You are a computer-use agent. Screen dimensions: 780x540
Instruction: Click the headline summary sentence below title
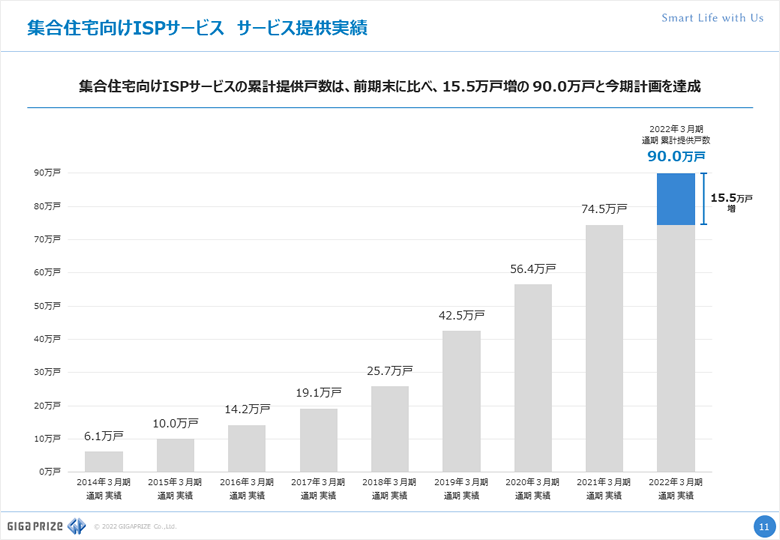[390, 87]
